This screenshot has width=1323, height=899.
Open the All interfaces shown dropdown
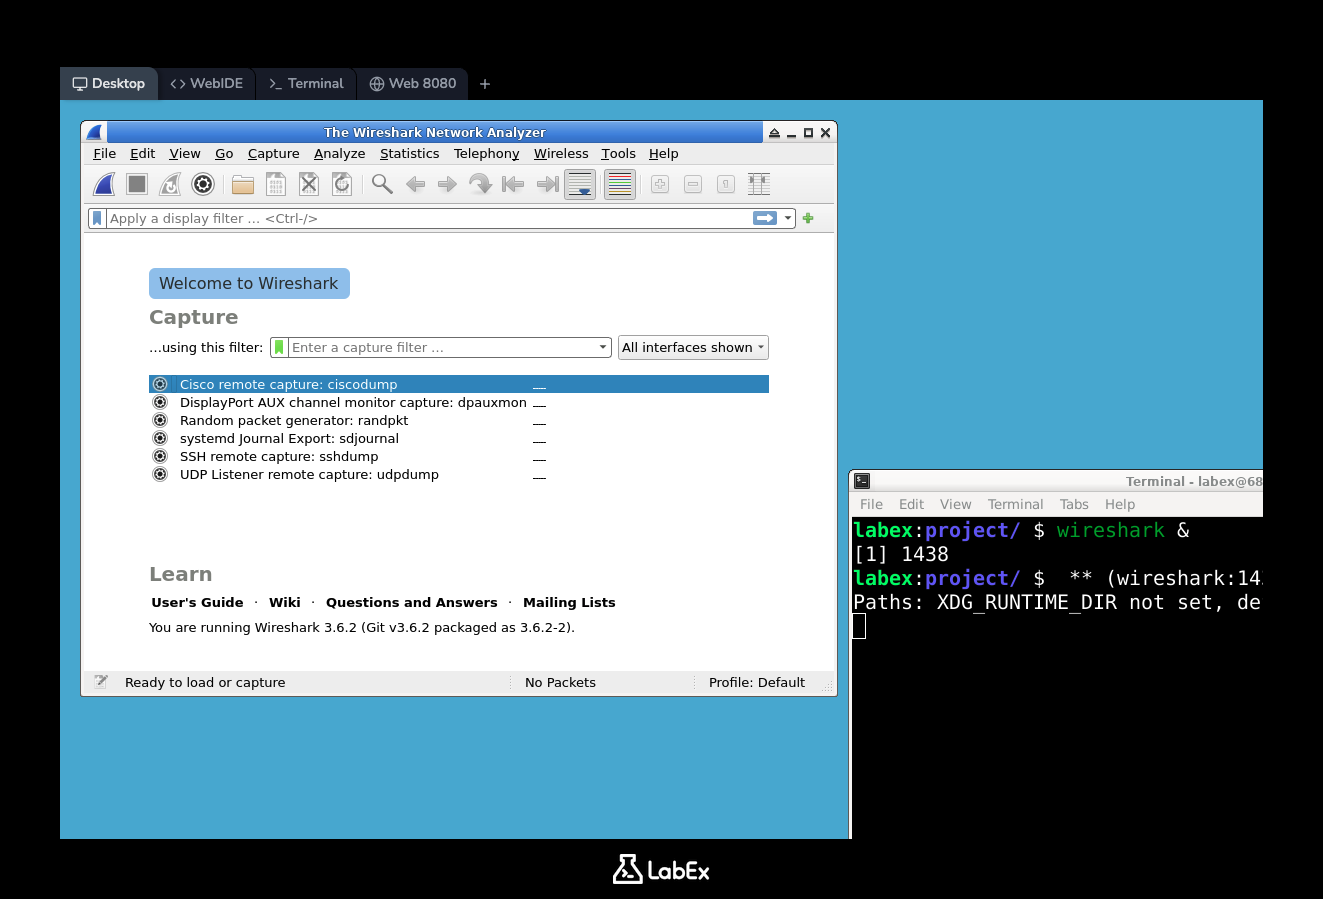tap(693, 347)
